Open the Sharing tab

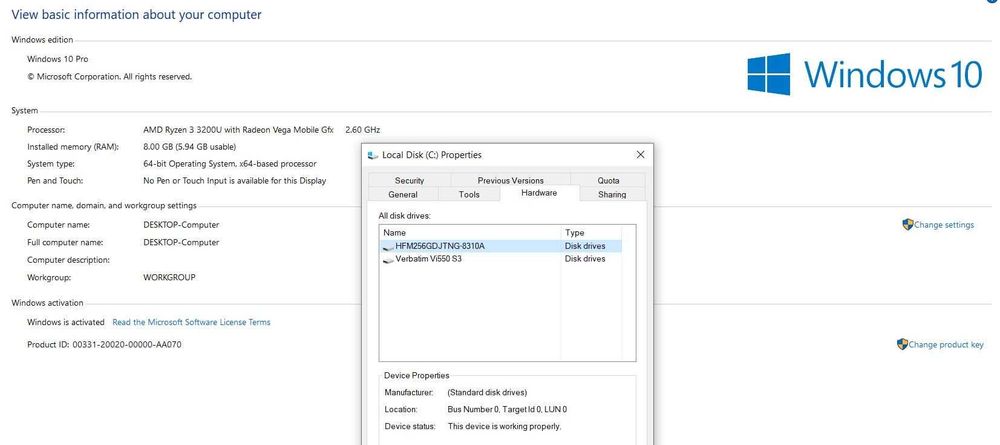pos(612,194)
